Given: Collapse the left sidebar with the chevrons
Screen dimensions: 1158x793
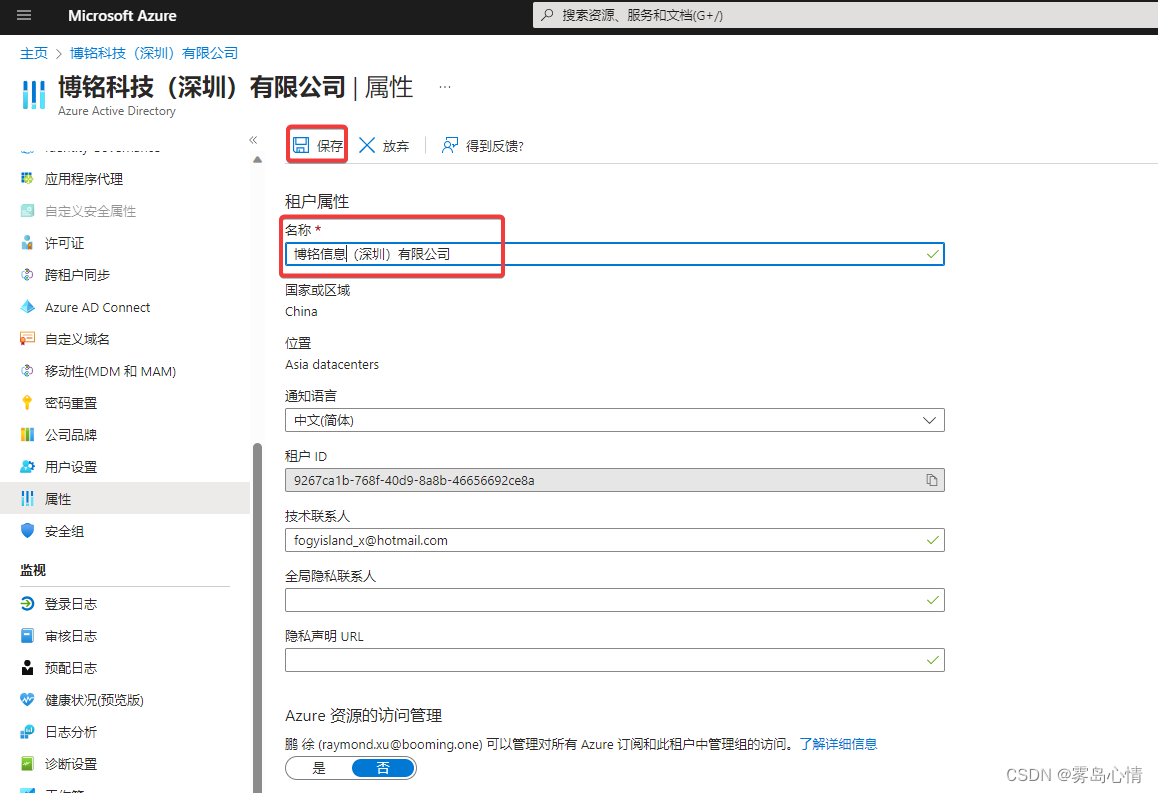Looking at the screenshot, I should coord(253,140).
